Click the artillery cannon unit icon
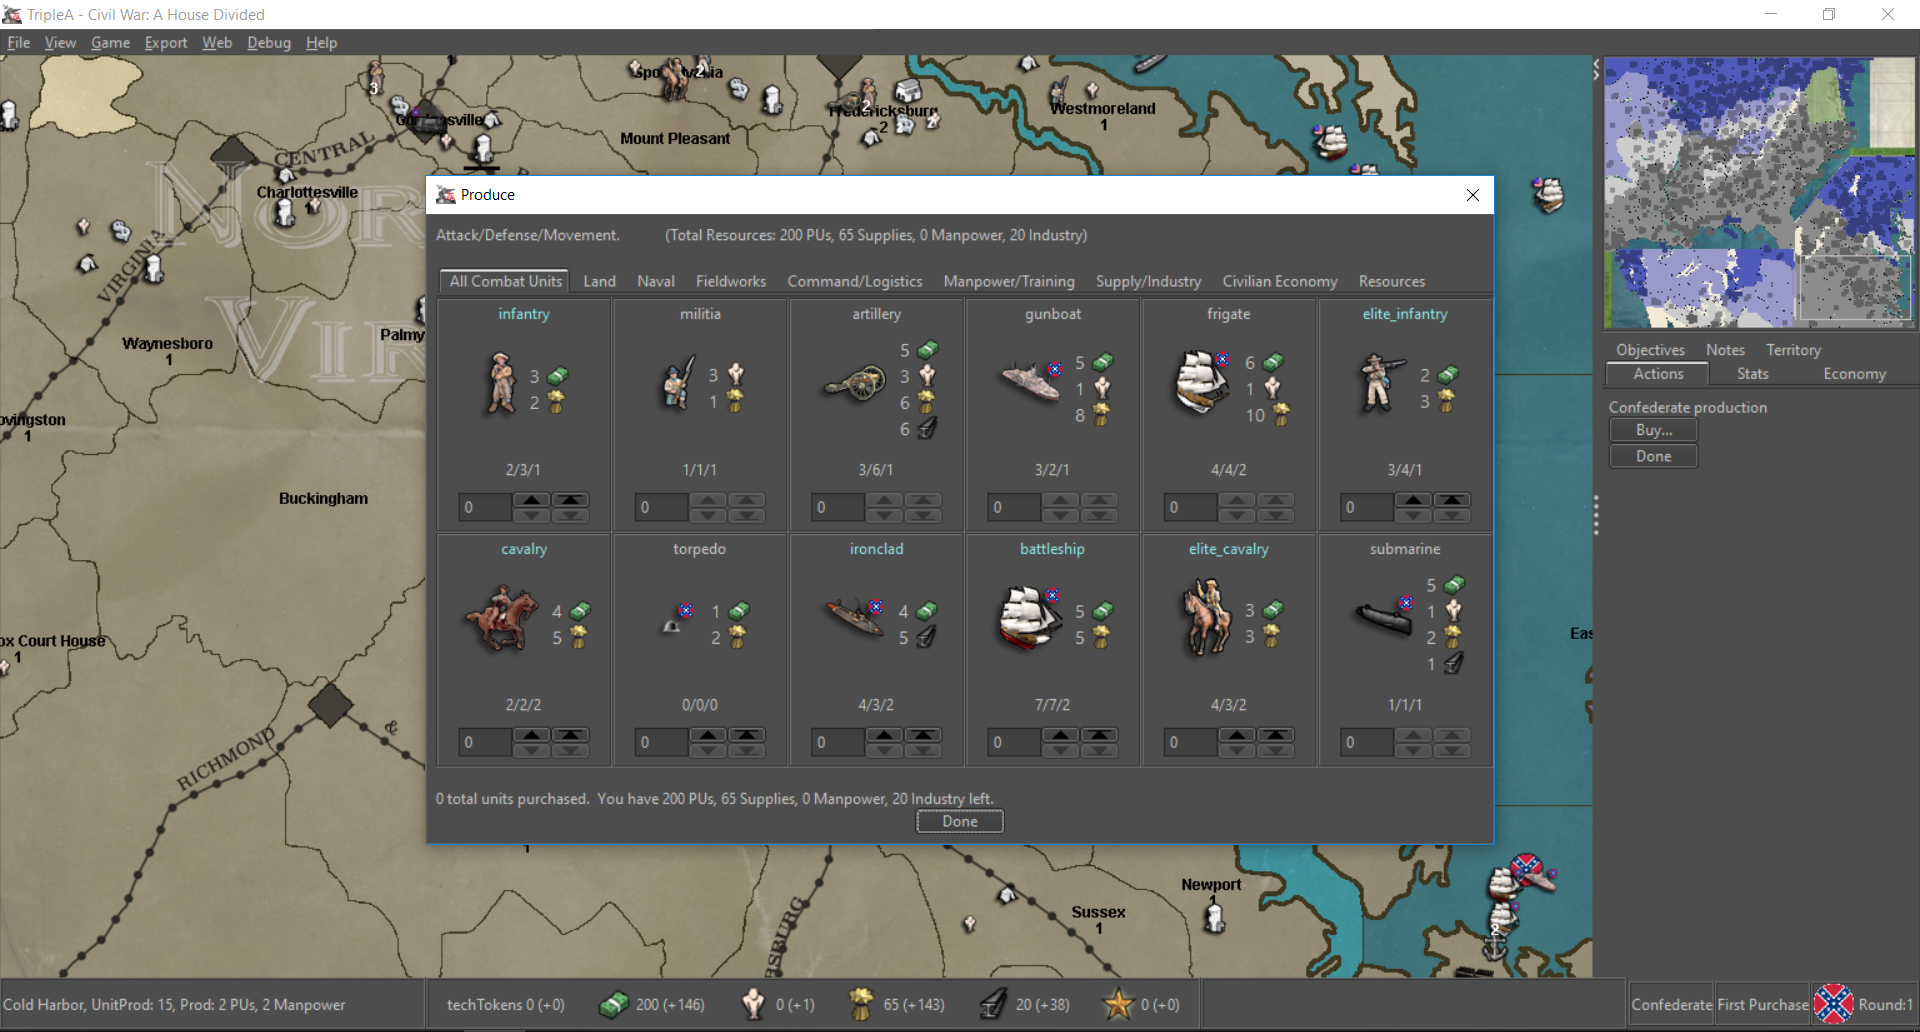Screen dimensions: 1920x1032 point(856,384)
